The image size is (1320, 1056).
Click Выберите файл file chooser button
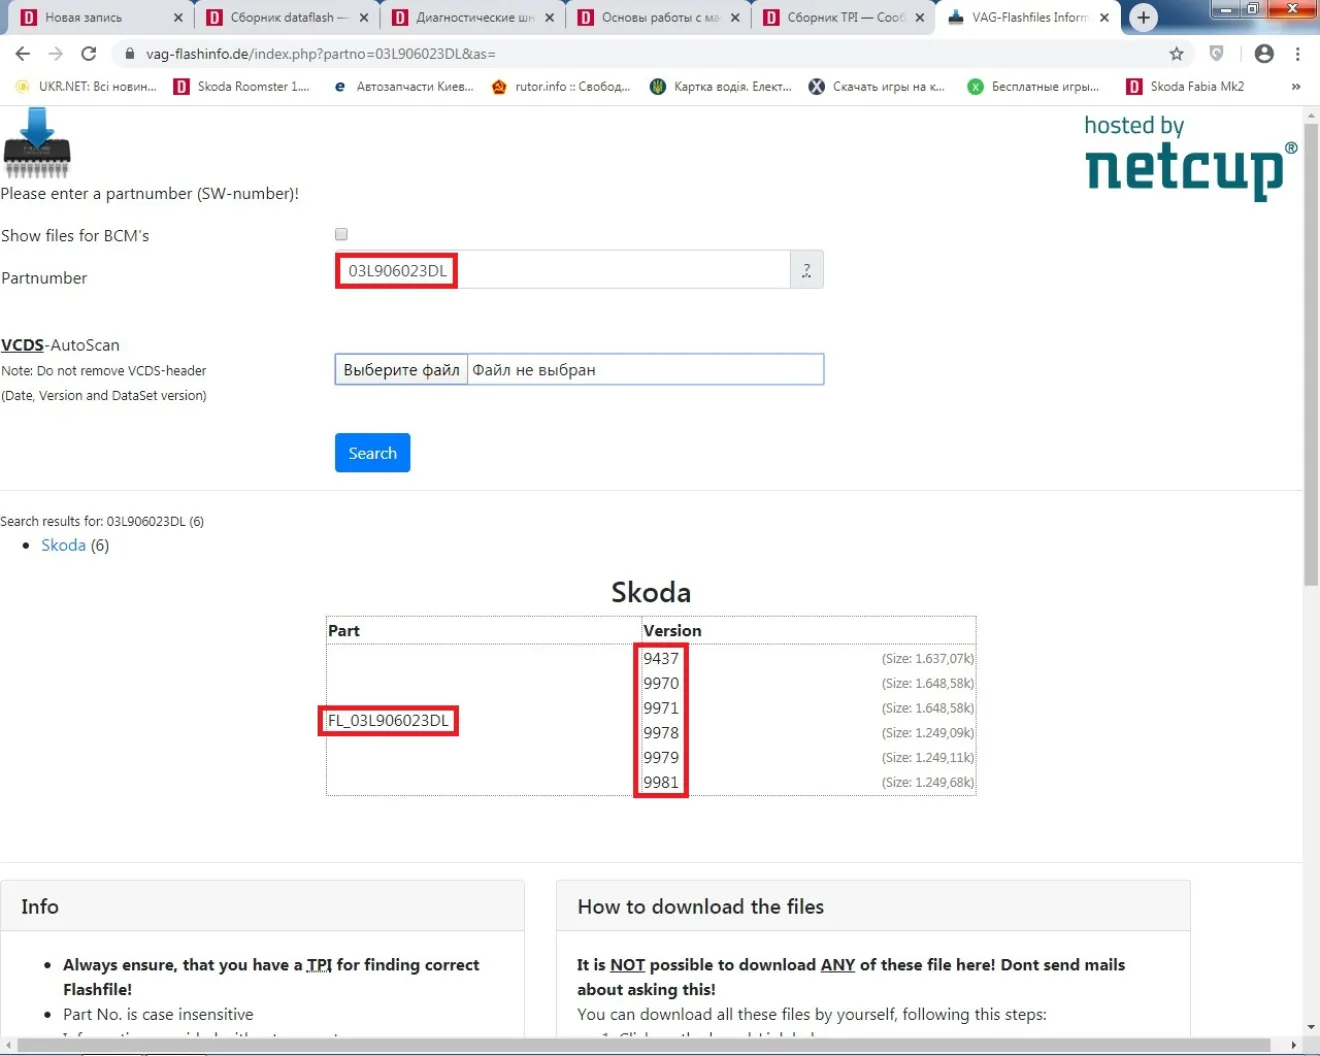pos(401,370)
